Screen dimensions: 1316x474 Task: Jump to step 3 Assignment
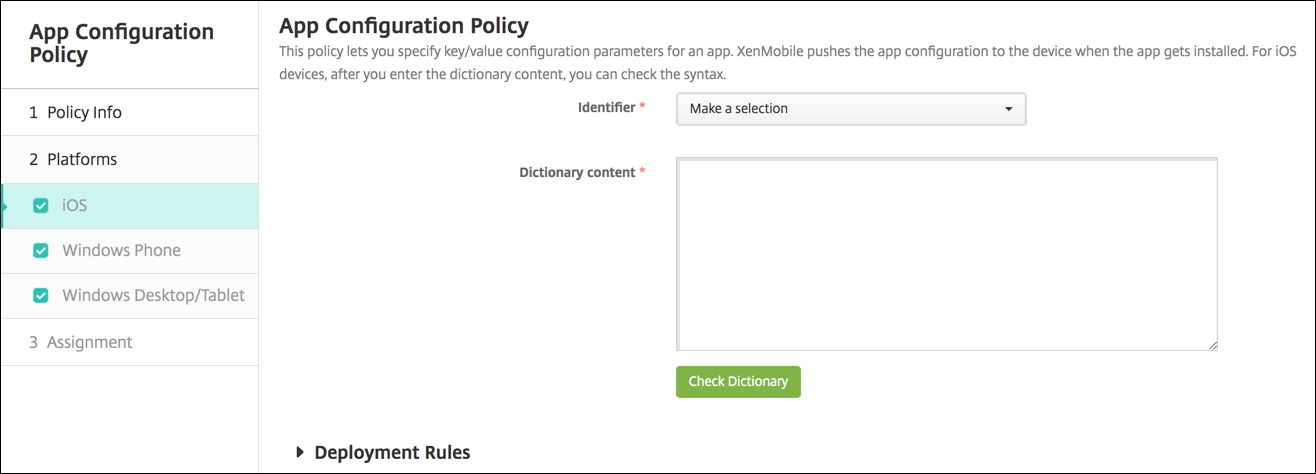pyautogui.click(x=81, y=342)
